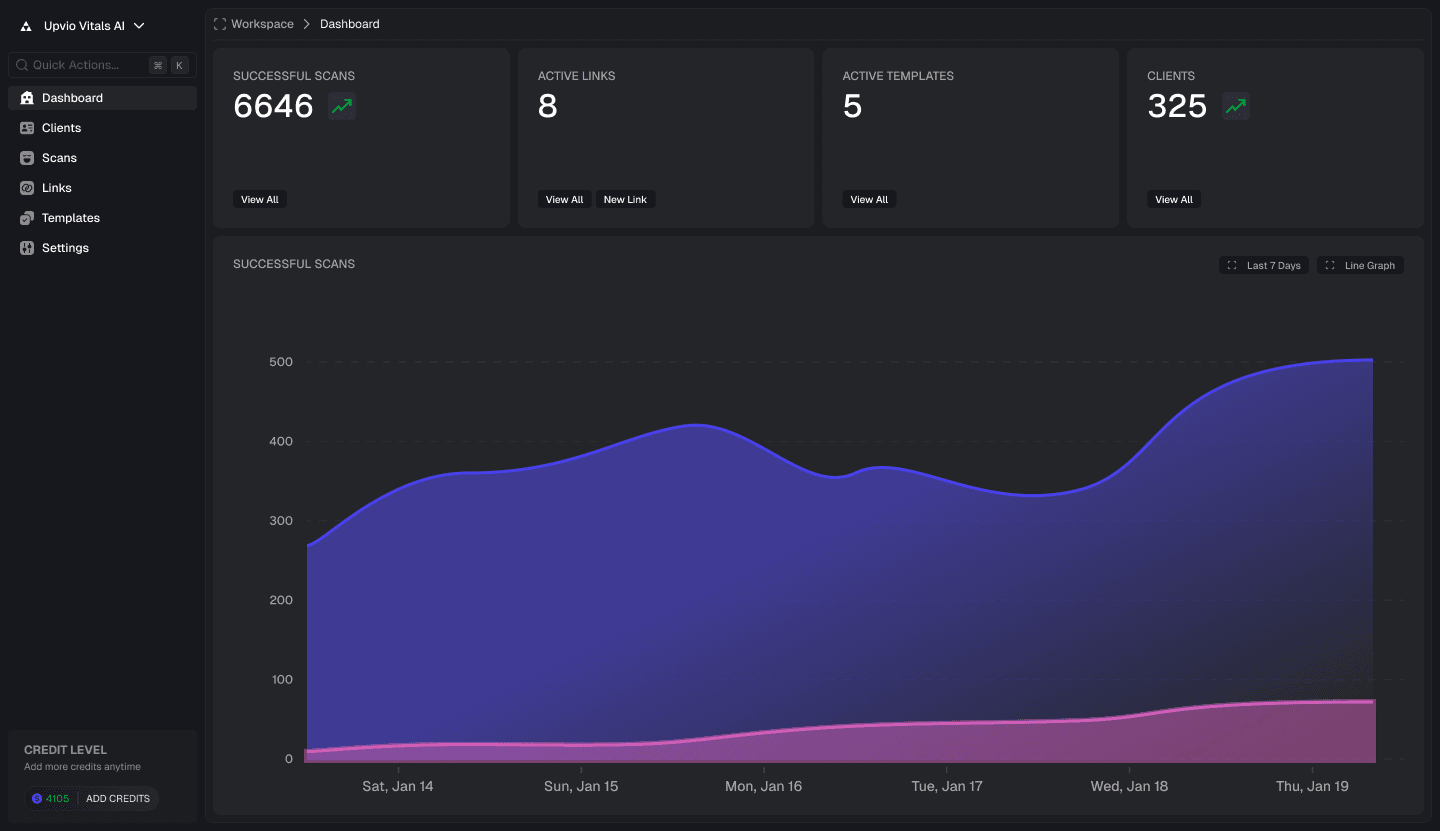Click the 6646 successful scans value
Screen dimensions: 1440x831
click(x=273, y=106)
